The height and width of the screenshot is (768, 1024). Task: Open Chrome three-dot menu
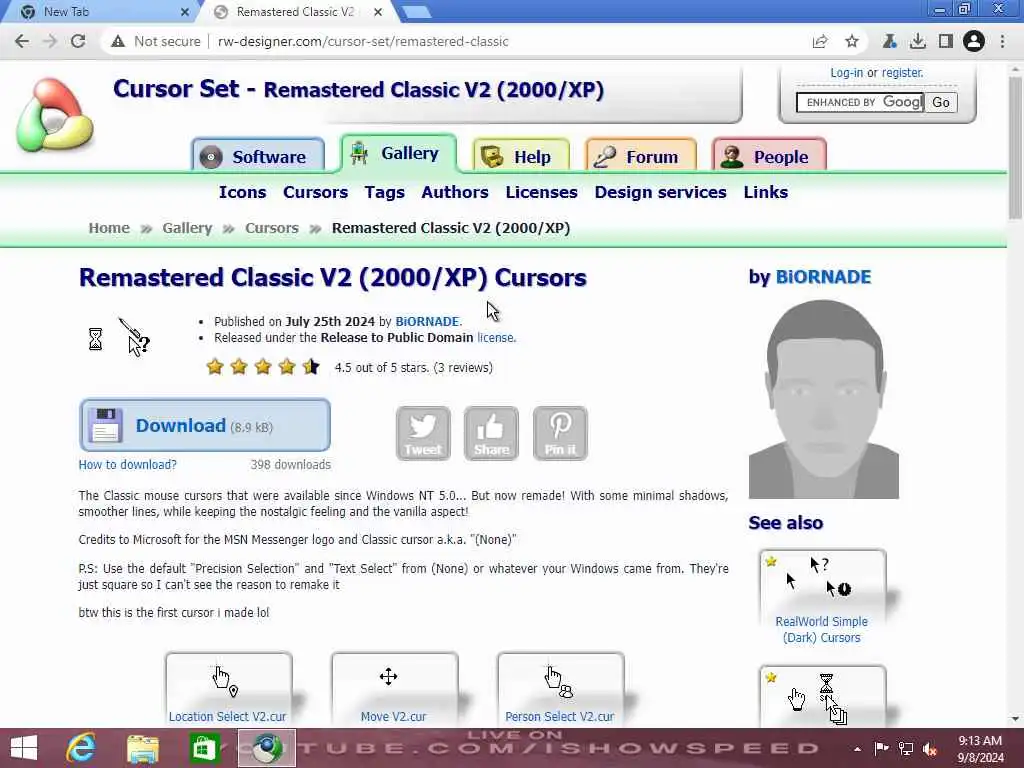click(x=1002, y=41)
